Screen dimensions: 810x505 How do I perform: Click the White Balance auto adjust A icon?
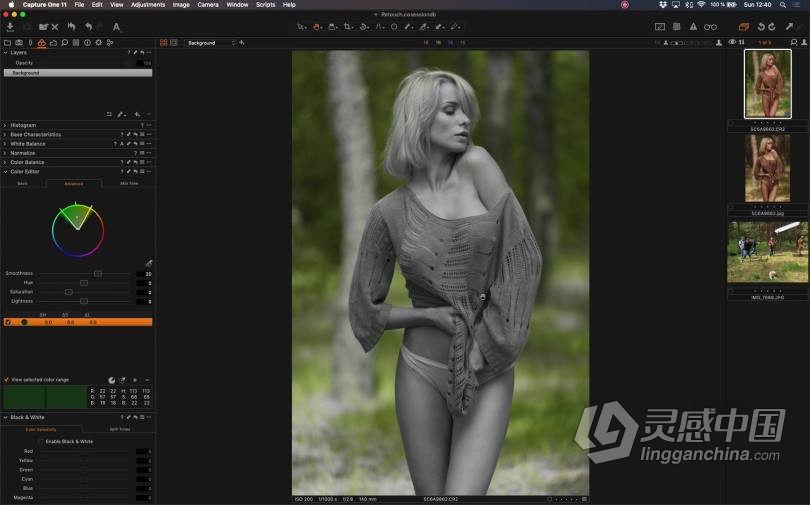click(122, 144)
